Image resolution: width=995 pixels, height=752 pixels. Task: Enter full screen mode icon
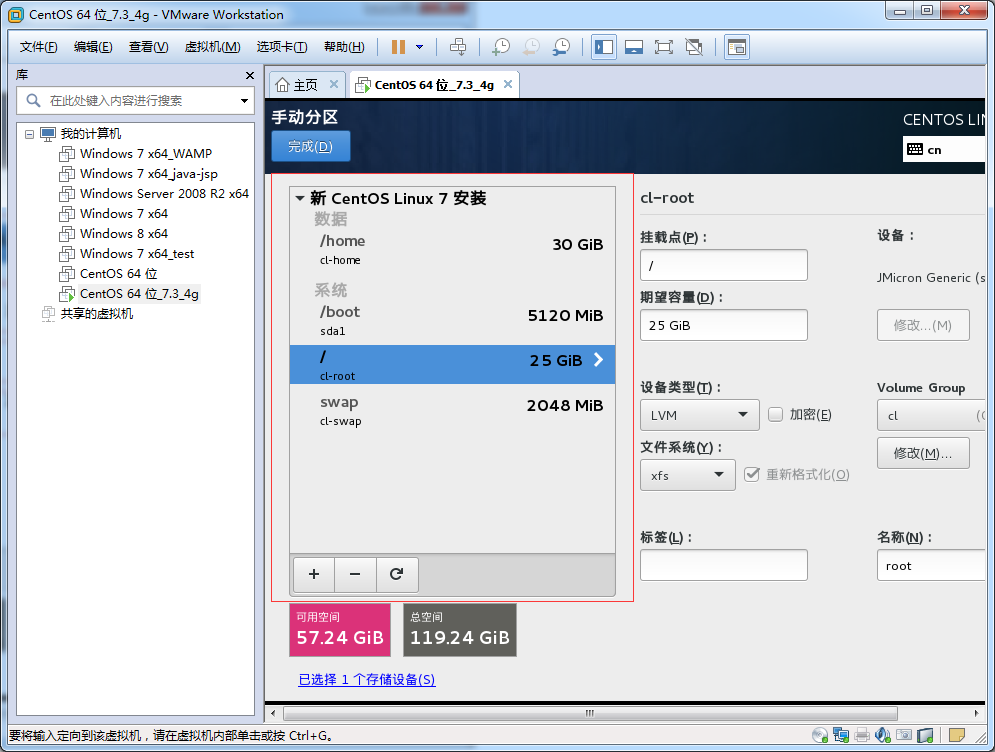664,47
